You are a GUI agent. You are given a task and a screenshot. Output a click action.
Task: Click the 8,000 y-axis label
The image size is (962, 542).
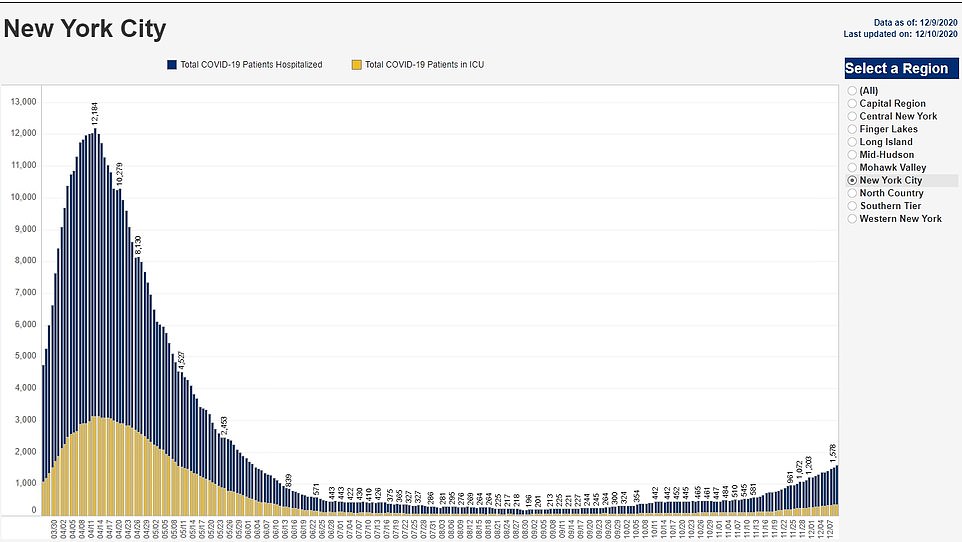coord(25,260)
